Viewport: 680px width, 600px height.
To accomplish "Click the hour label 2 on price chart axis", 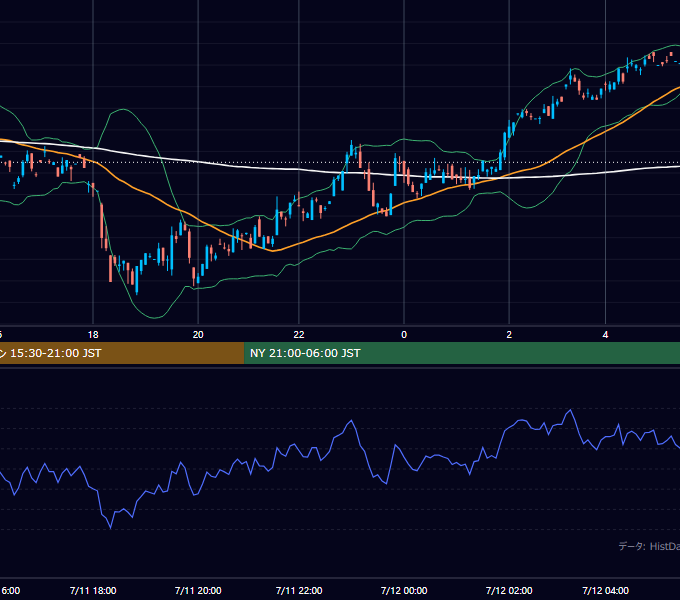I will click(509, 335).
